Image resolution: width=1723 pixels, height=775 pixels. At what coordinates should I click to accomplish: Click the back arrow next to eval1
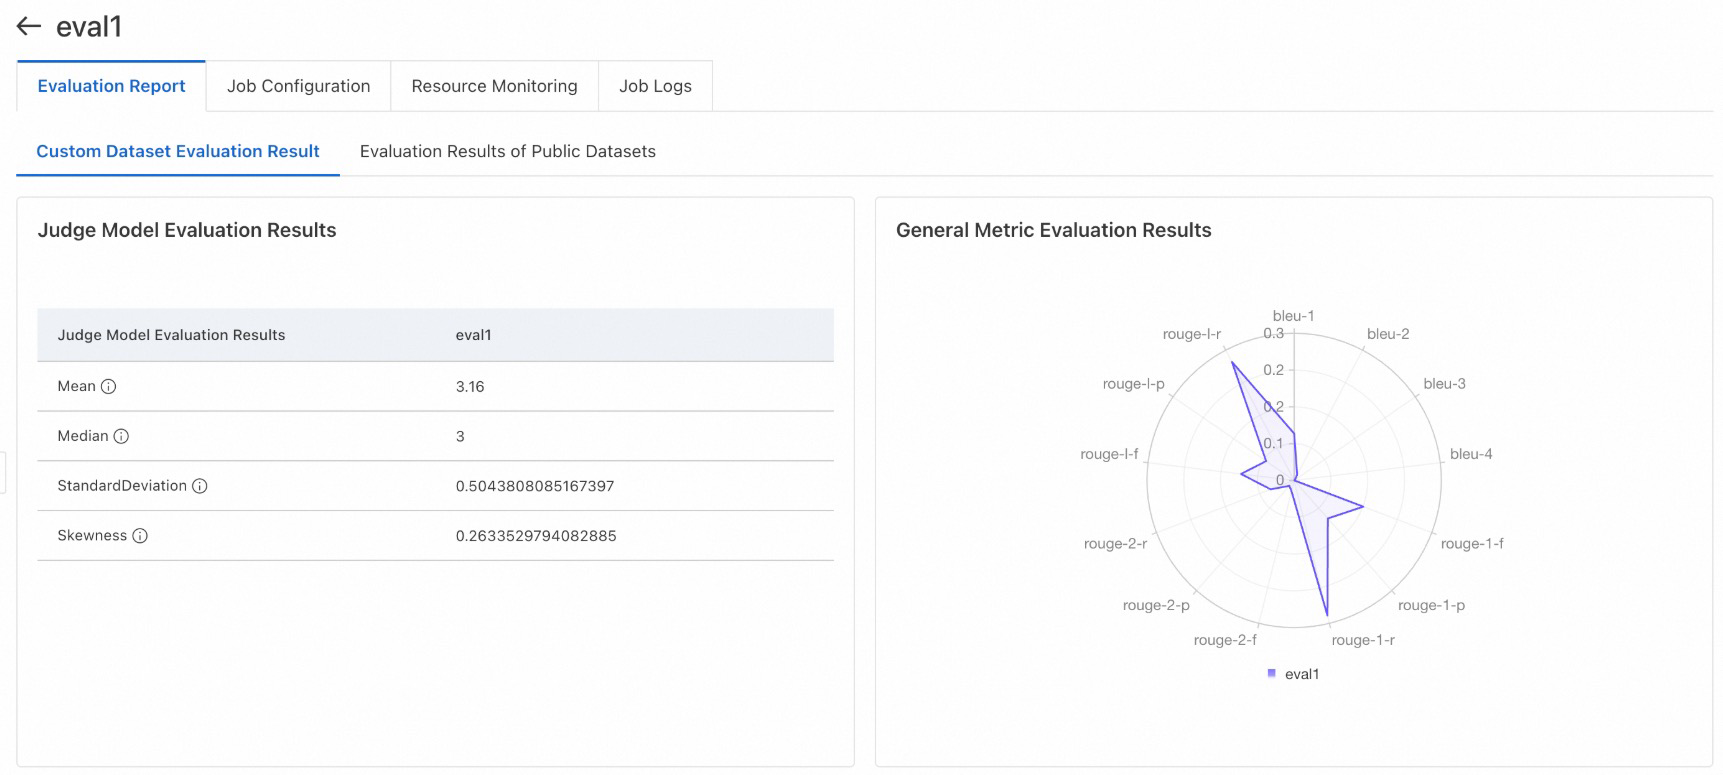pyautogui.click(x=29, y=27)
